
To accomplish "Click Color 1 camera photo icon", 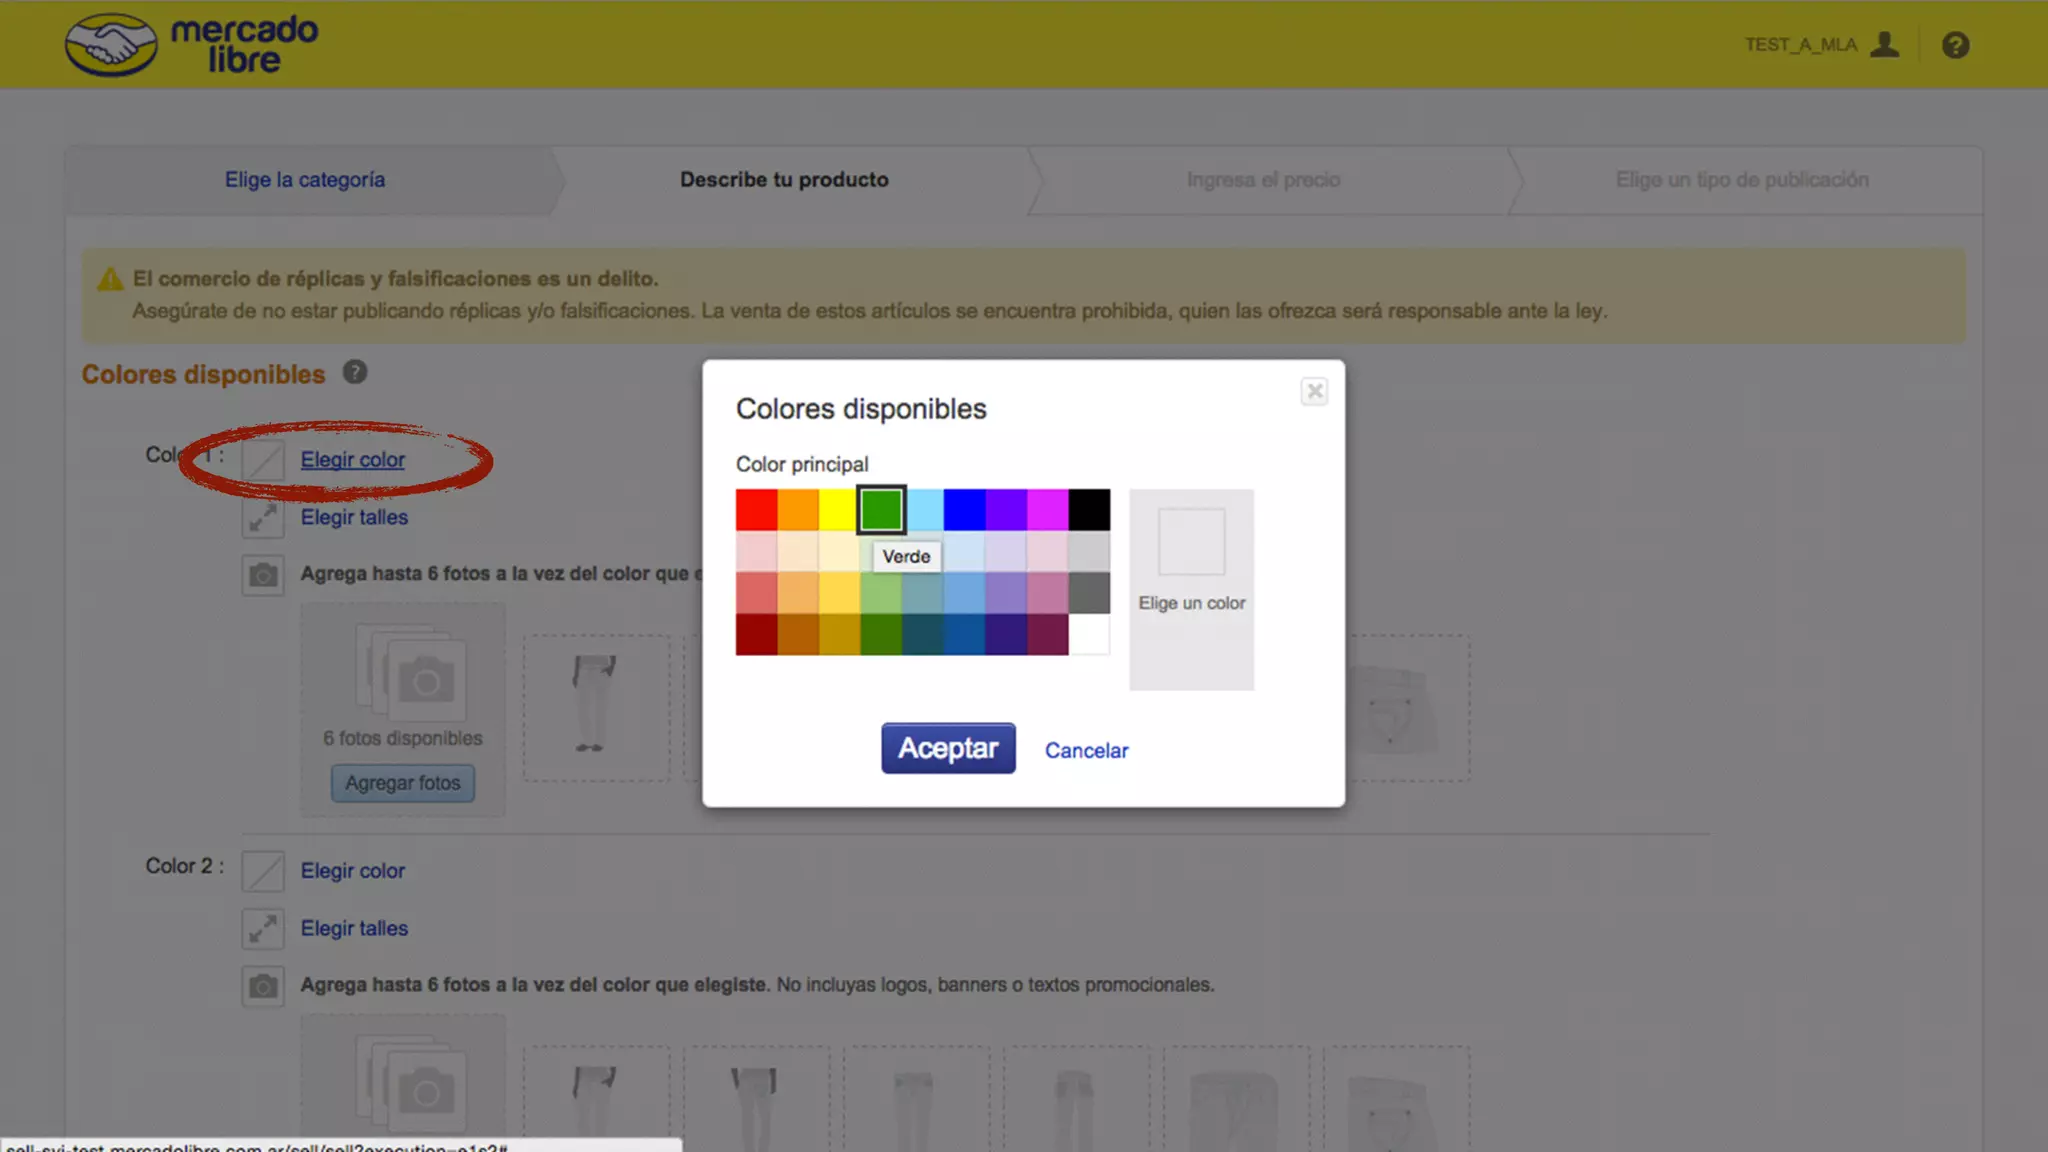I will pyautogui.click(x=263, y=575).
